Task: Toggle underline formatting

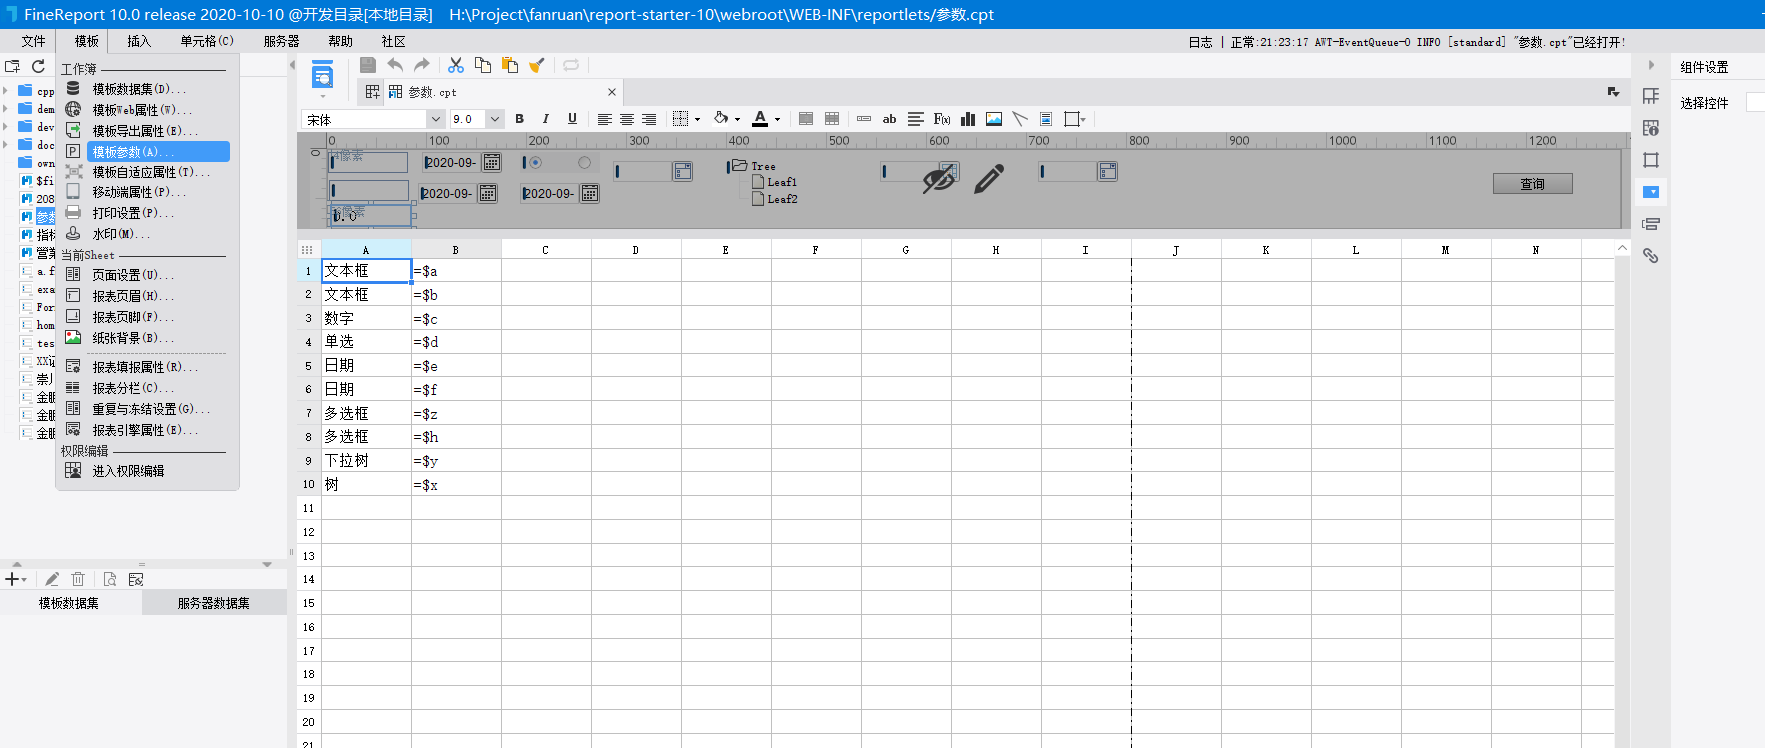Action: click(572, 119)
